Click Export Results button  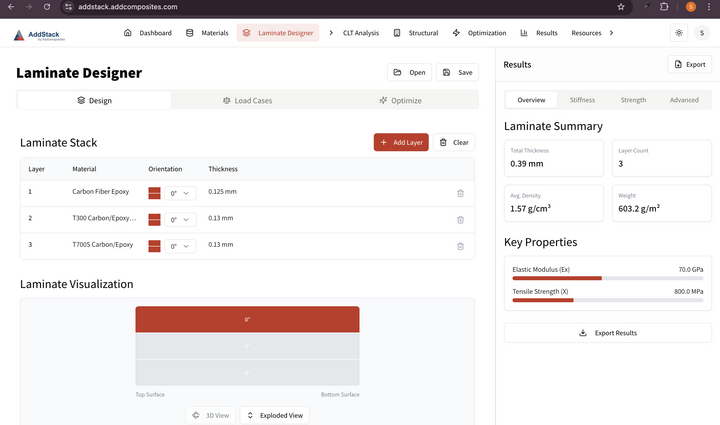[x=608, y=333]
